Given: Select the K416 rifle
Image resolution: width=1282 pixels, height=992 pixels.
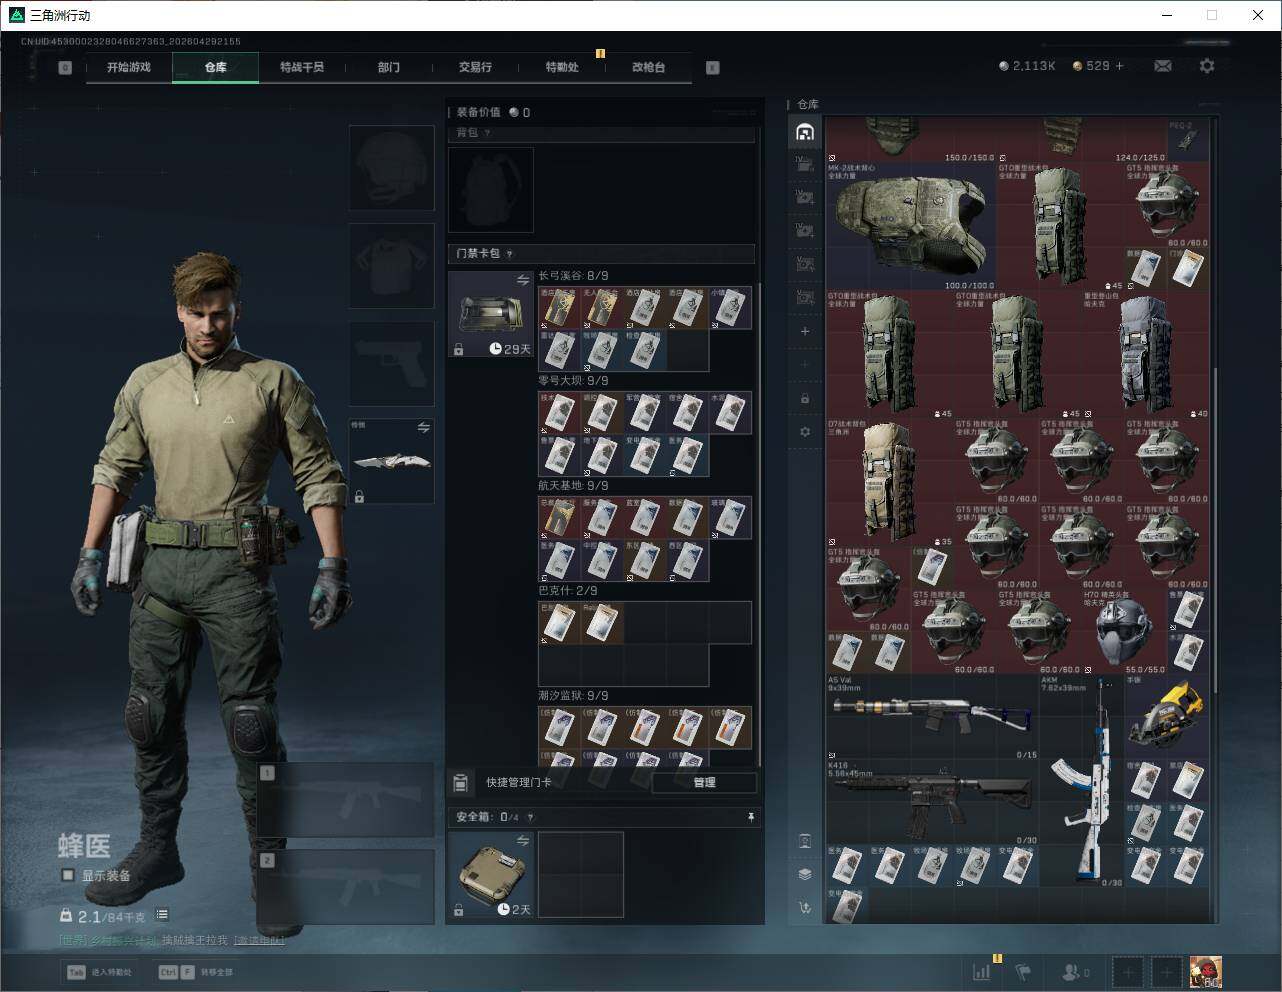Looking at the screenshot, I should pos(932,803).
